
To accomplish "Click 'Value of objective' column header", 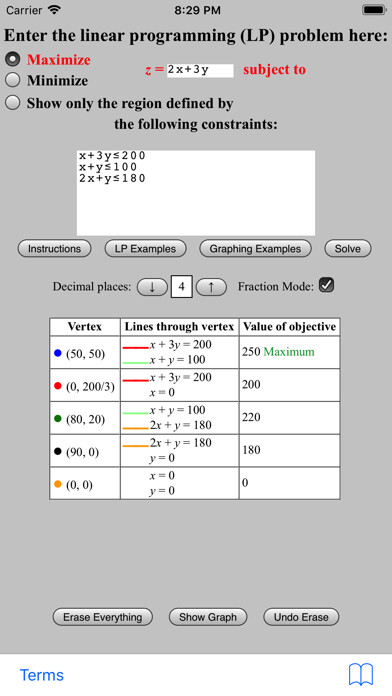I will [289, 327].
